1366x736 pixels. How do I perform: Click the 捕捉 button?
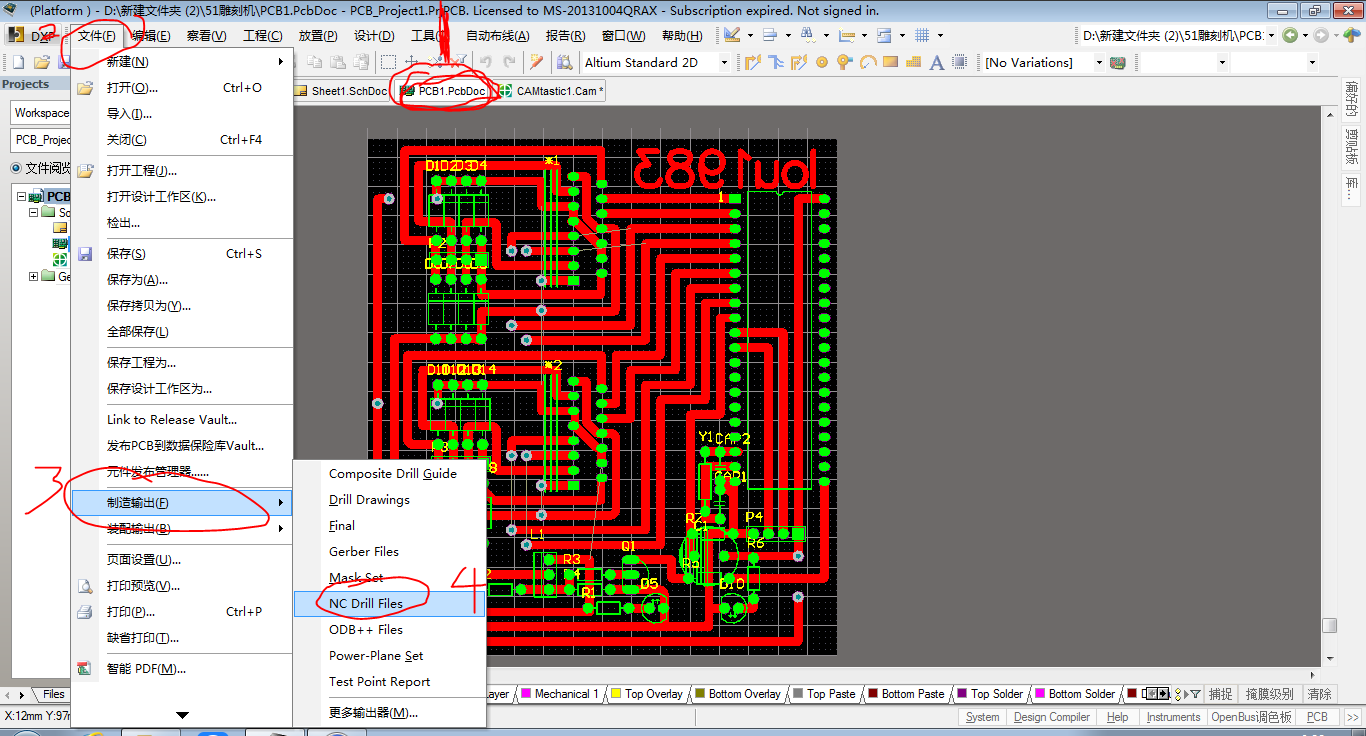click(1220, 694)
